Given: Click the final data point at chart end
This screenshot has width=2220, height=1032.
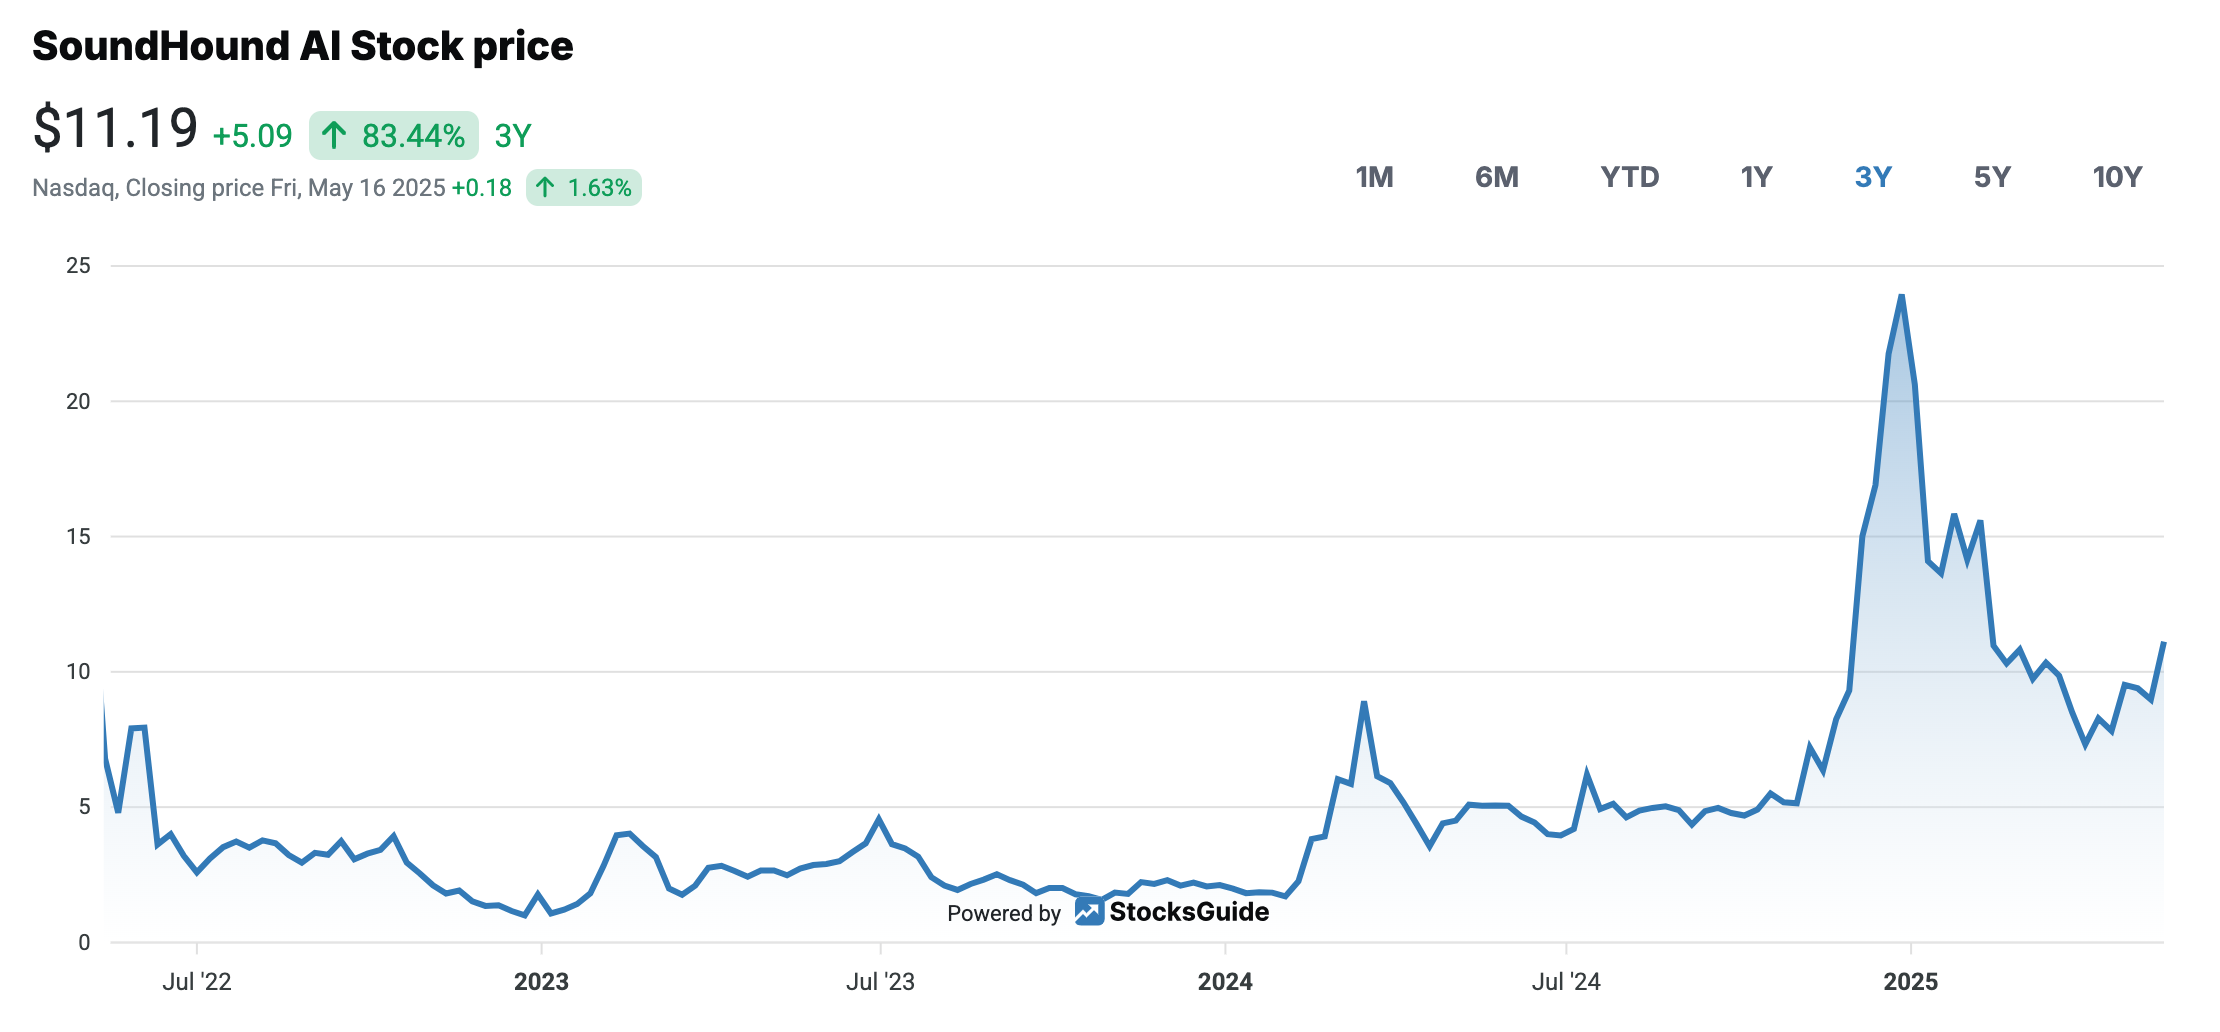Looking at the screenshot, I should pos(2163,643).
